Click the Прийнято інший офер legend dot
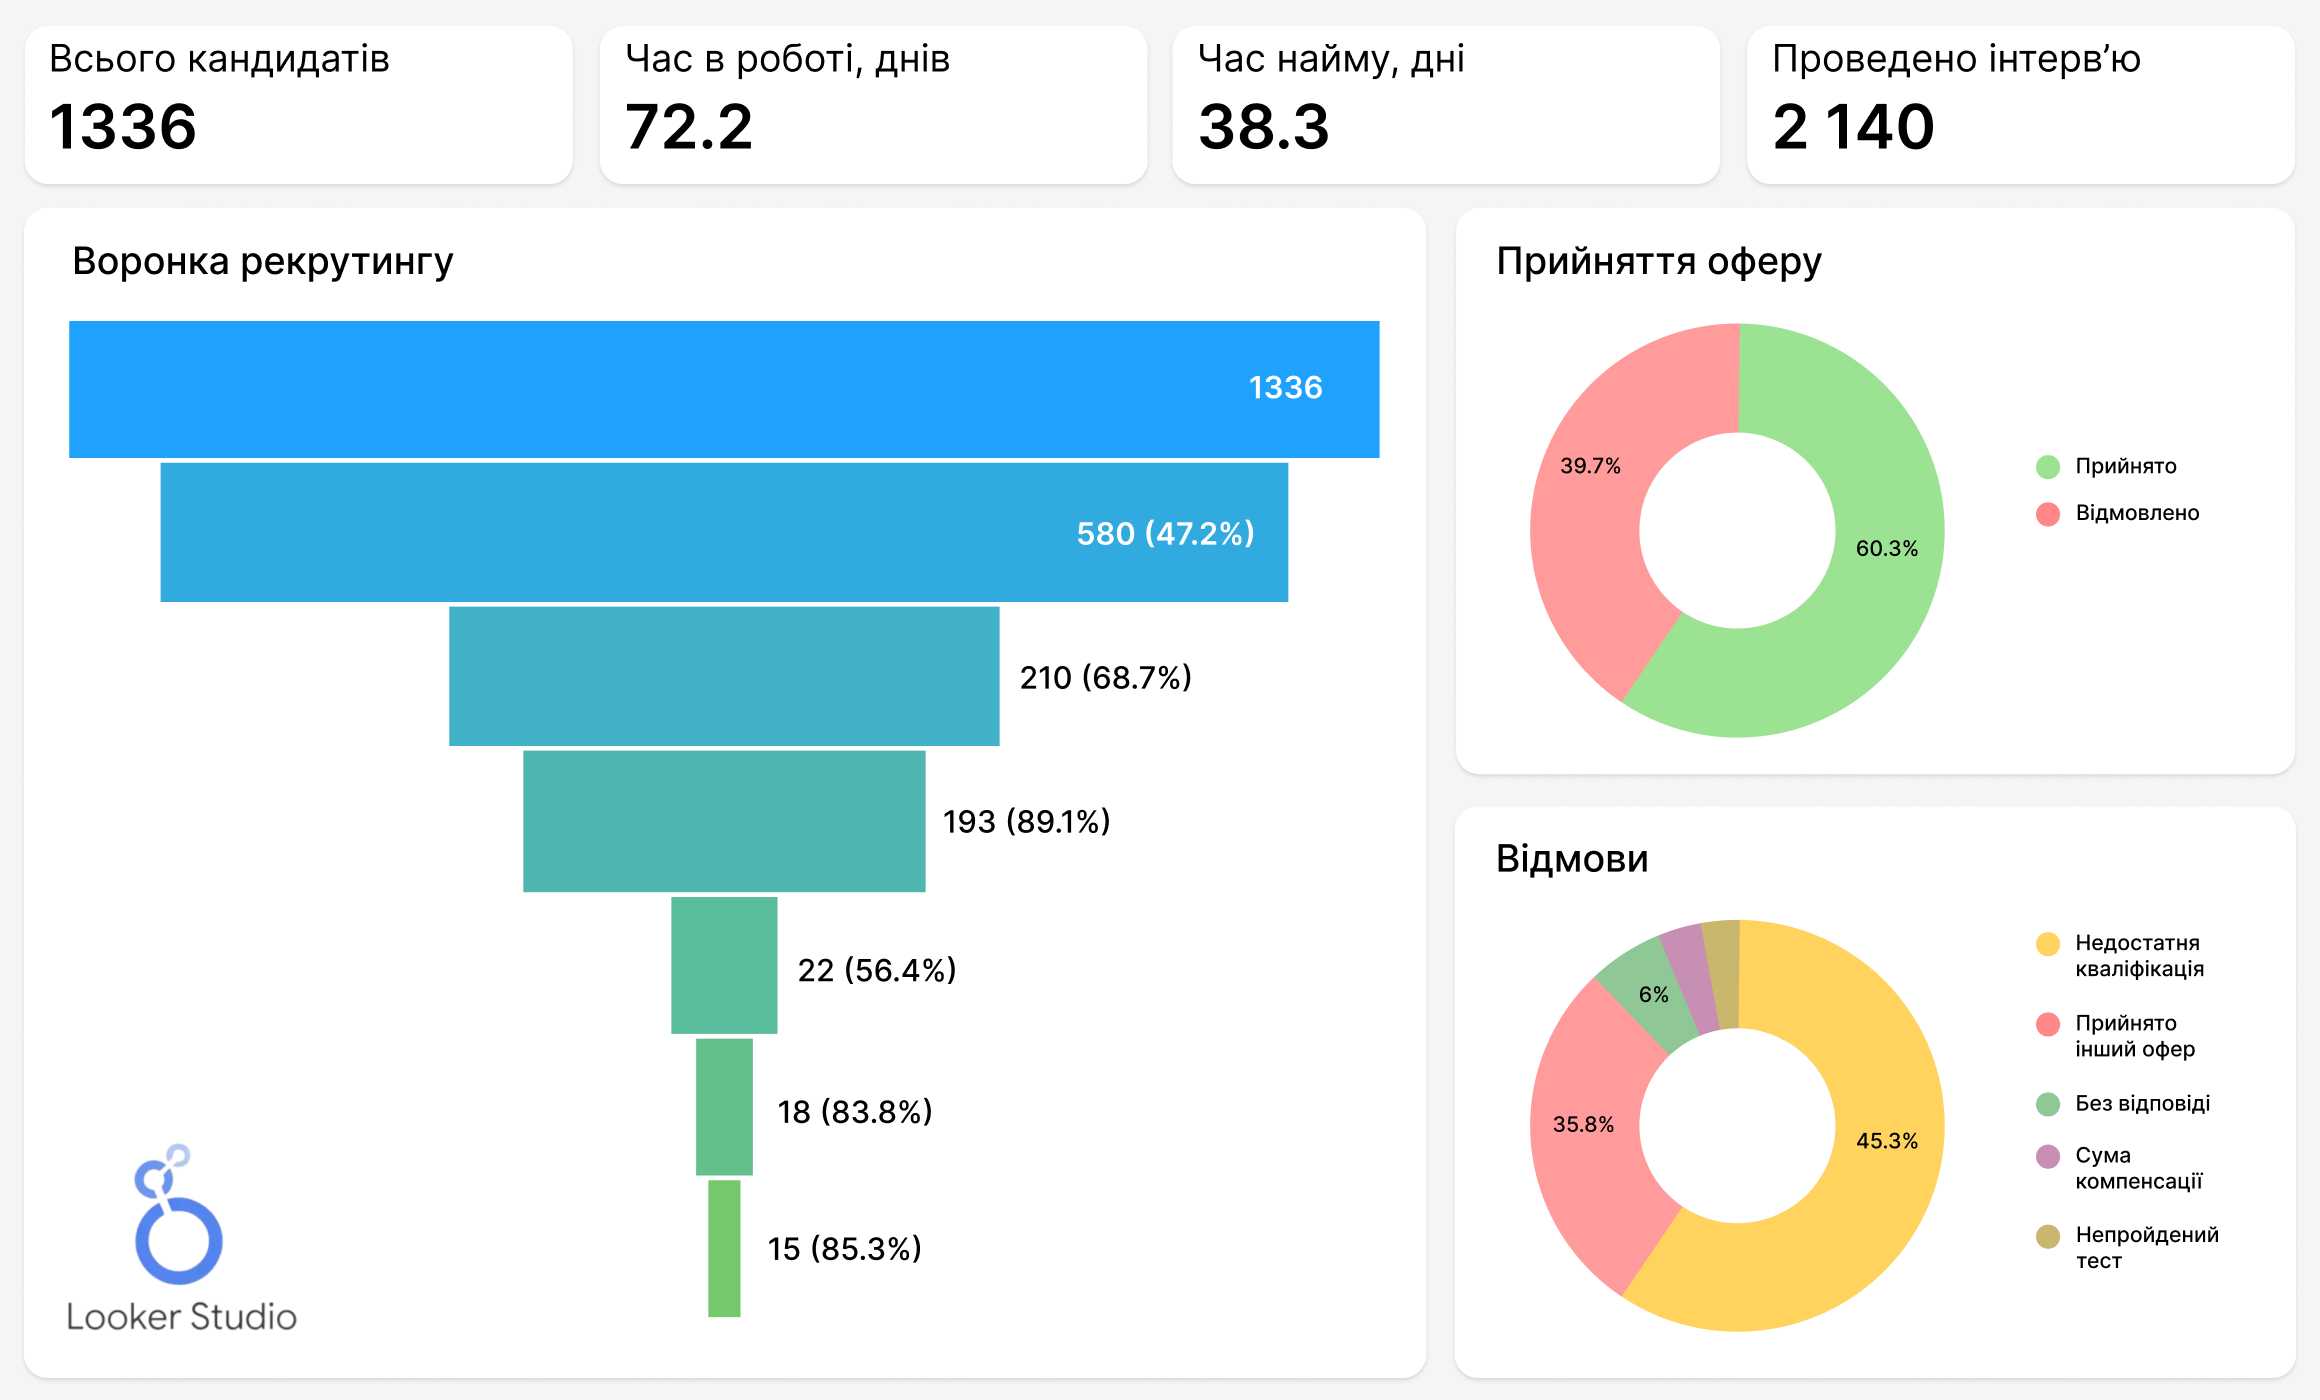Viewport: 2320px width, 1400px height. 2047,1024
